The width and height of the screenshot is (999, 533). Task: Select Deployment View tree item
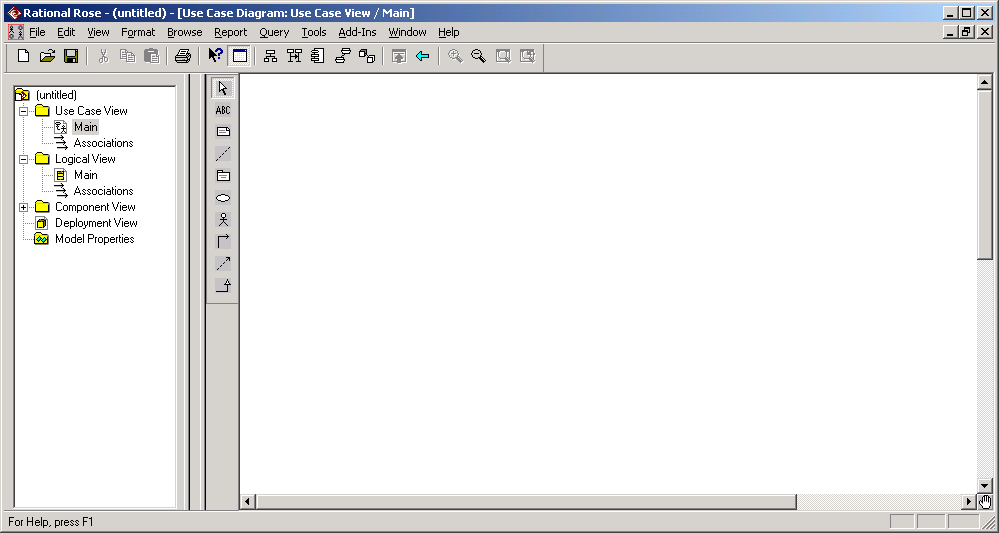(96, 223)
